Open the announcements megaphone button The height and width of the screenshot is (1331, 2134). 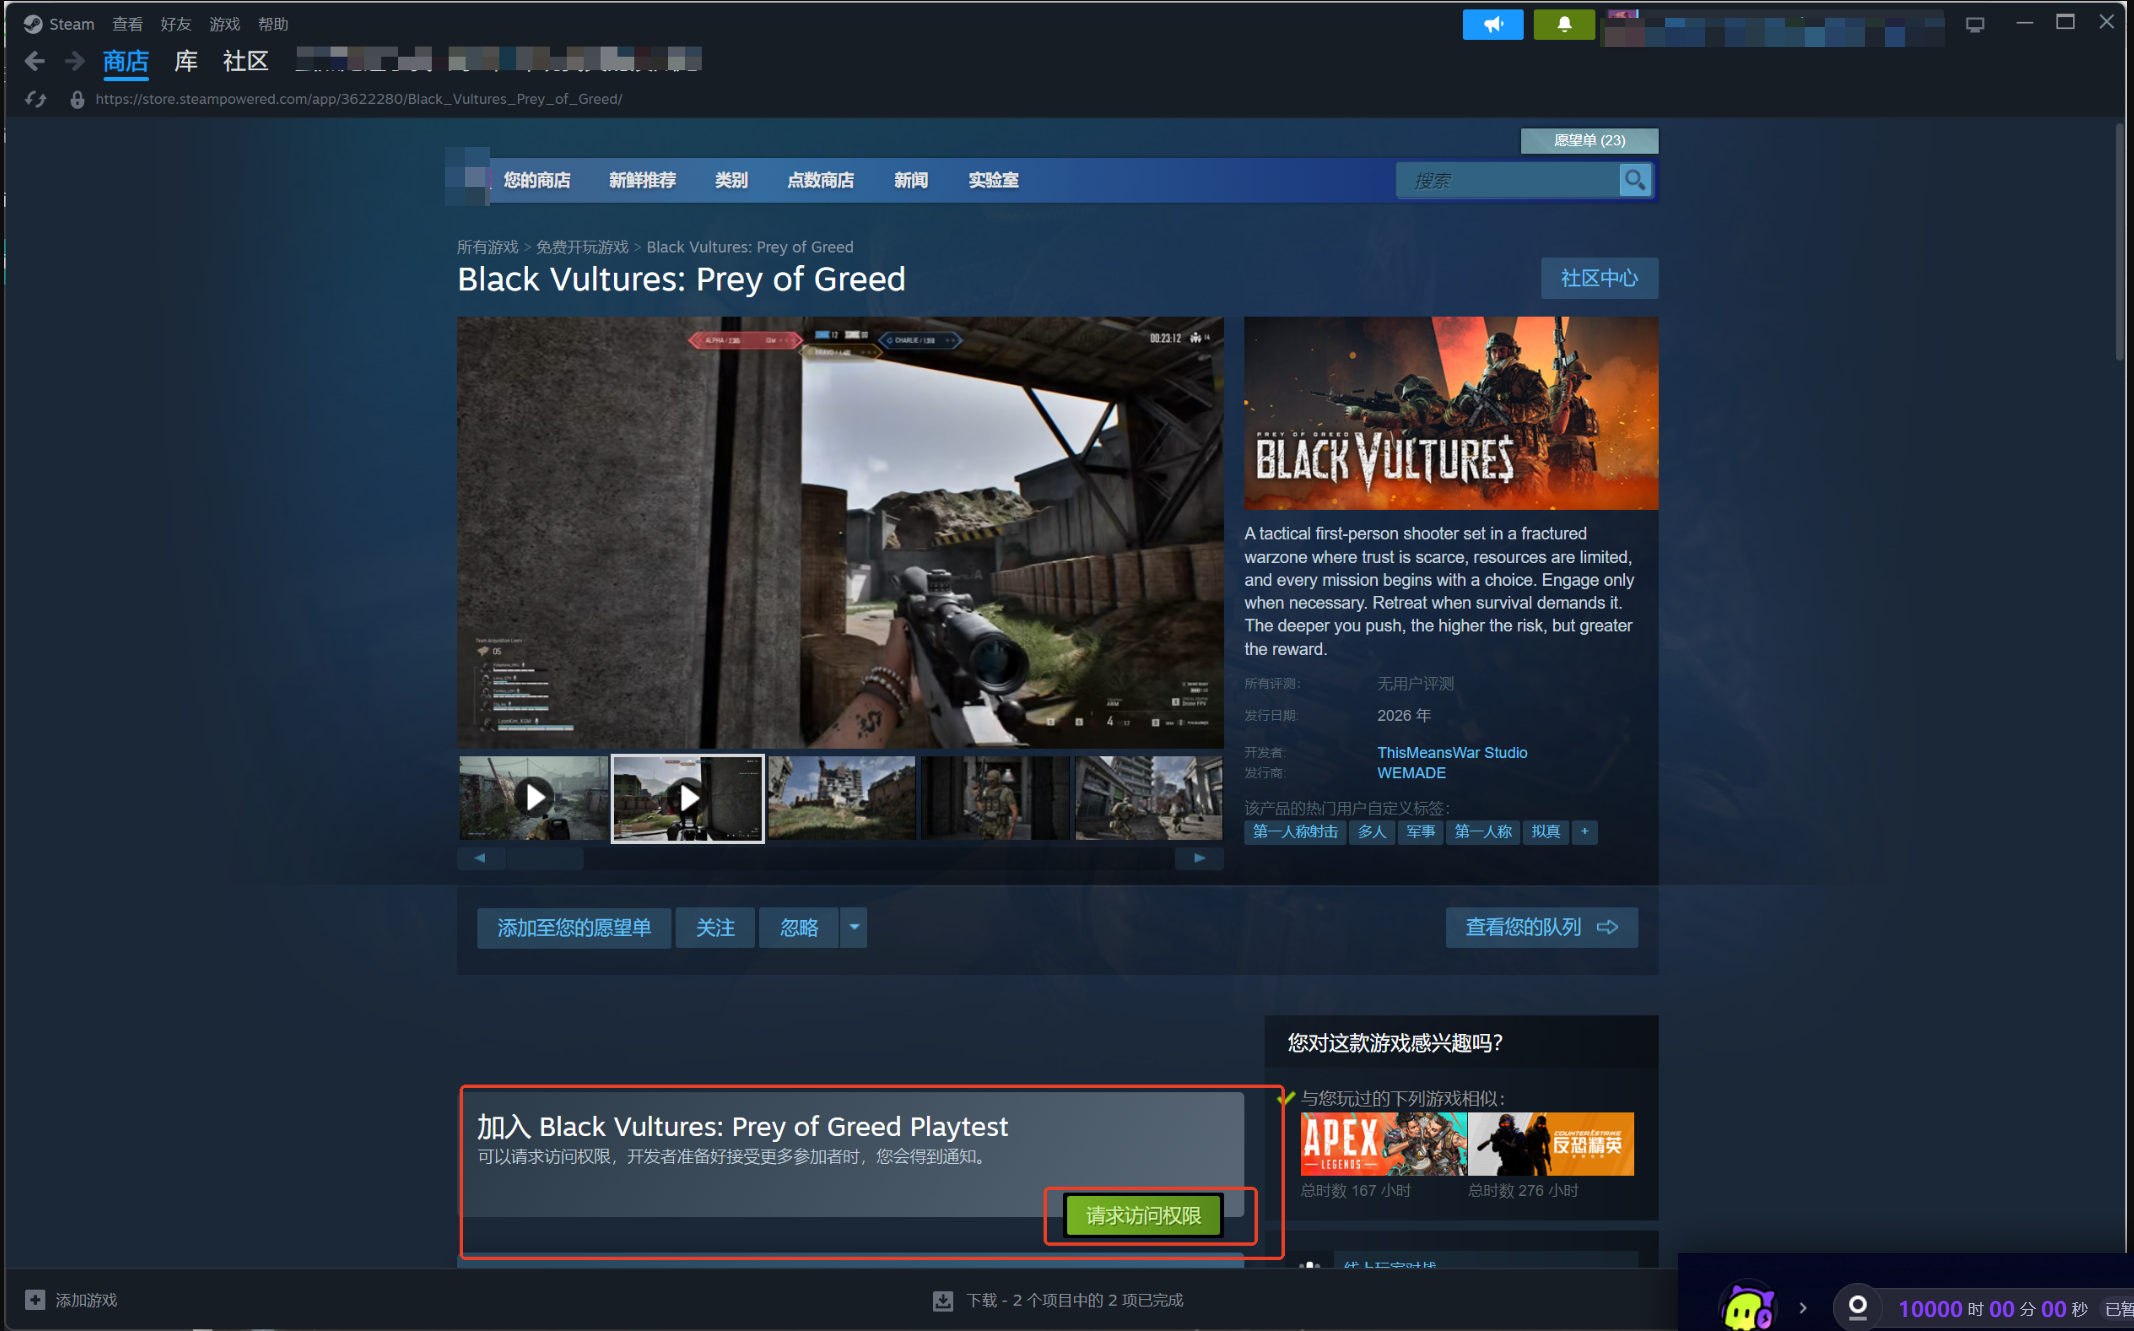[x=1492, y=24]
